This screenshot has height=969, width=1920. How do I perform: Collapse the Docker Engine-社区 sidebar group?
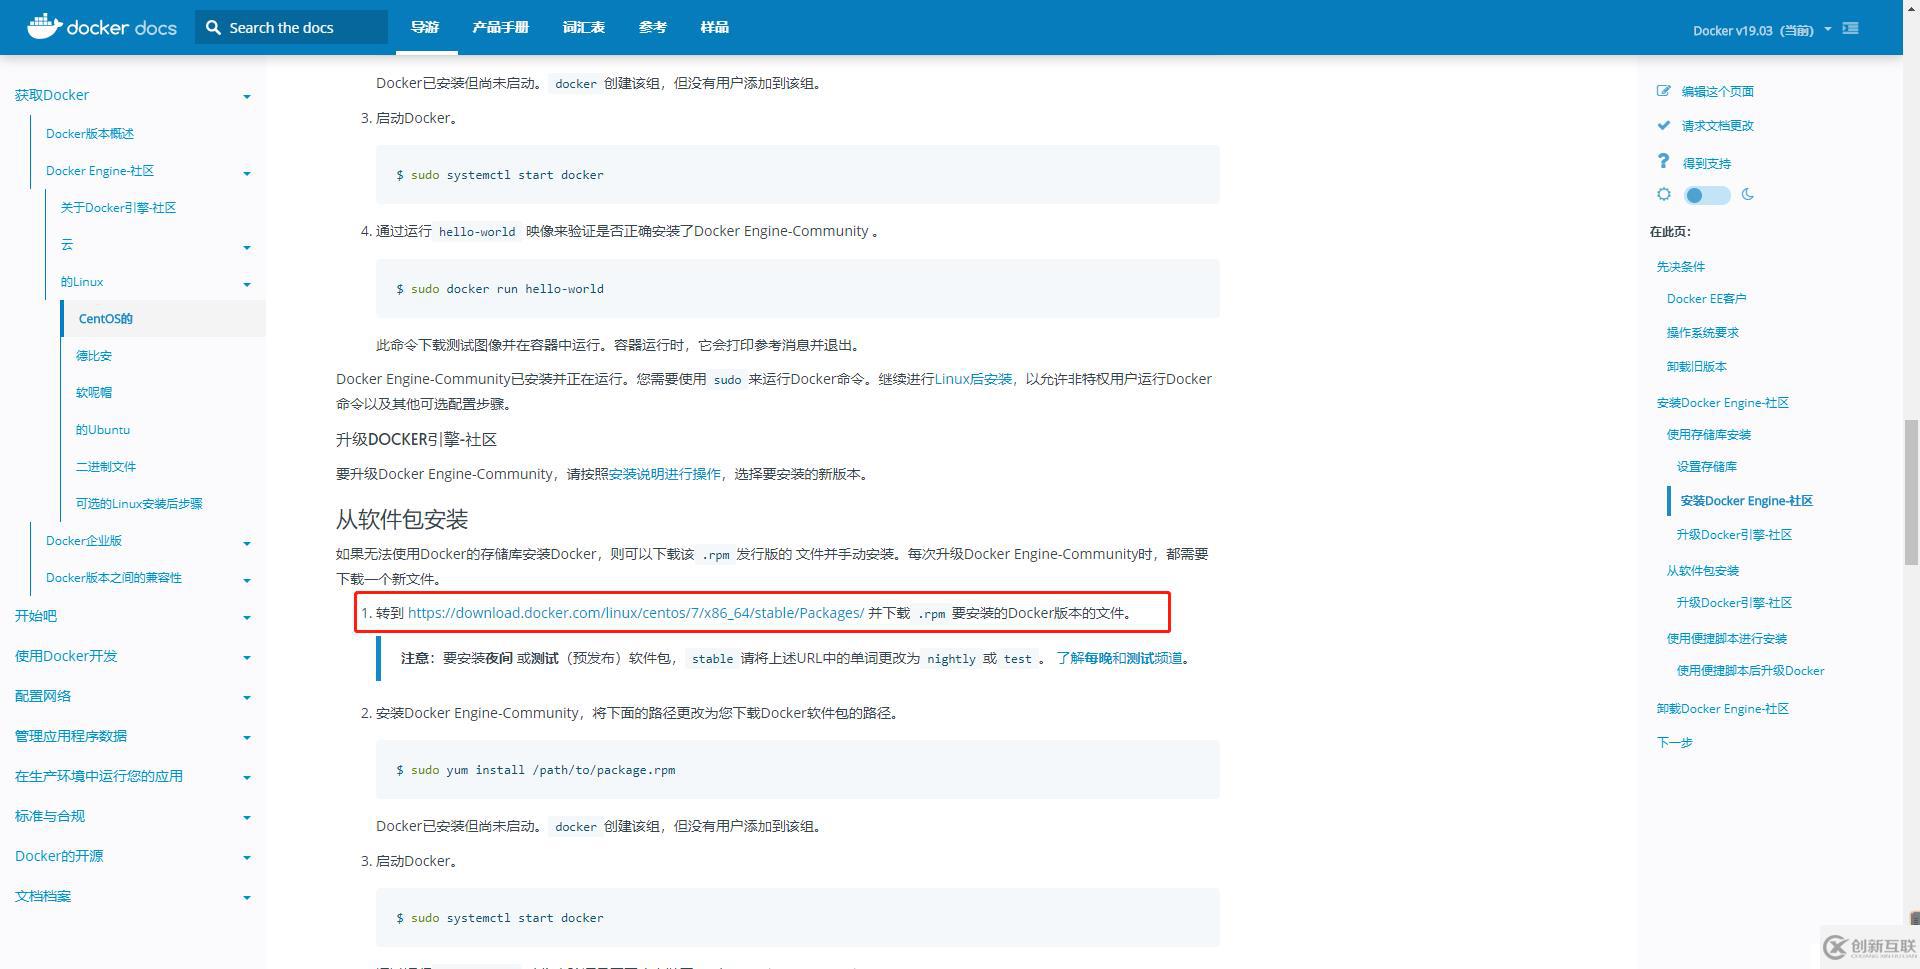[x=247, y=173]
